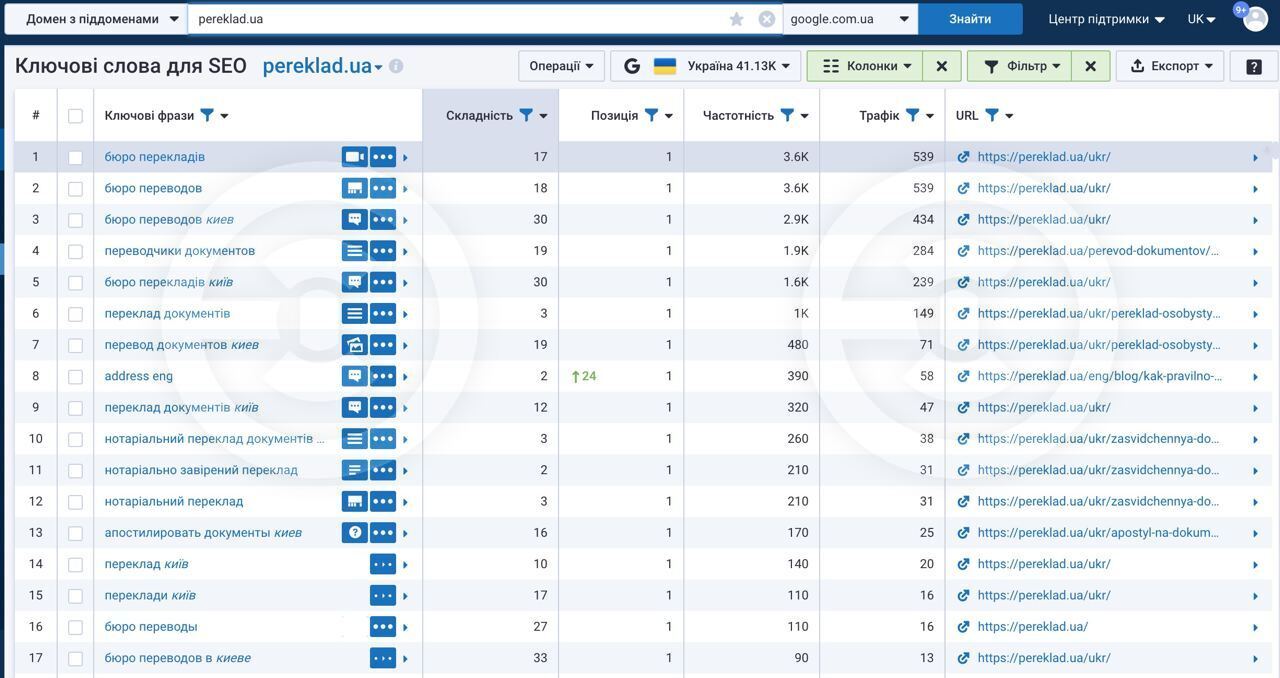Click the Знайти button
Image resolution: width=1280 pixels, height=678 pixels.
[x=970, y=19]
